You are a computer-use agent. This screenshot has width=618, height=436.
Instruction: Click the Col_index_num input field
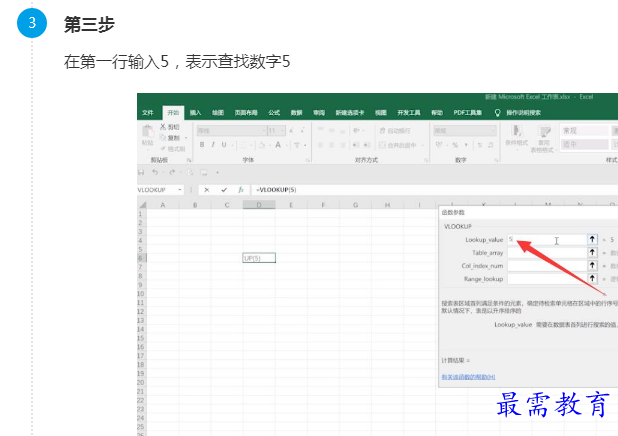[547, 266]
